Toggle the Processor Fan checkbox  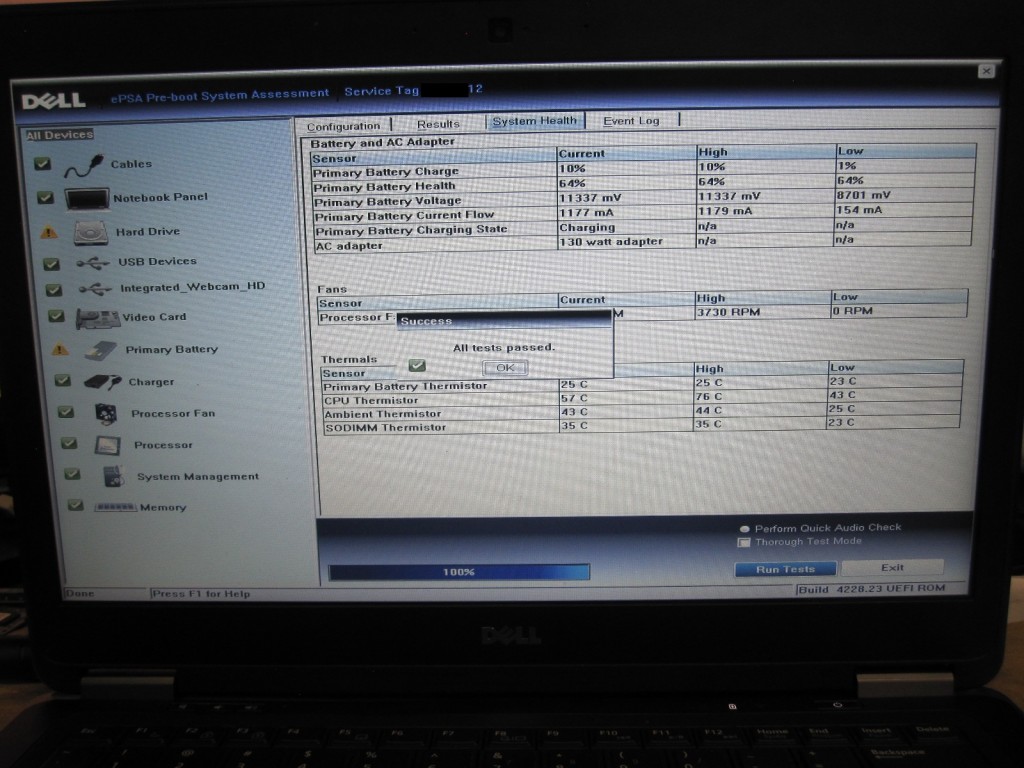(x=65, y=412)
